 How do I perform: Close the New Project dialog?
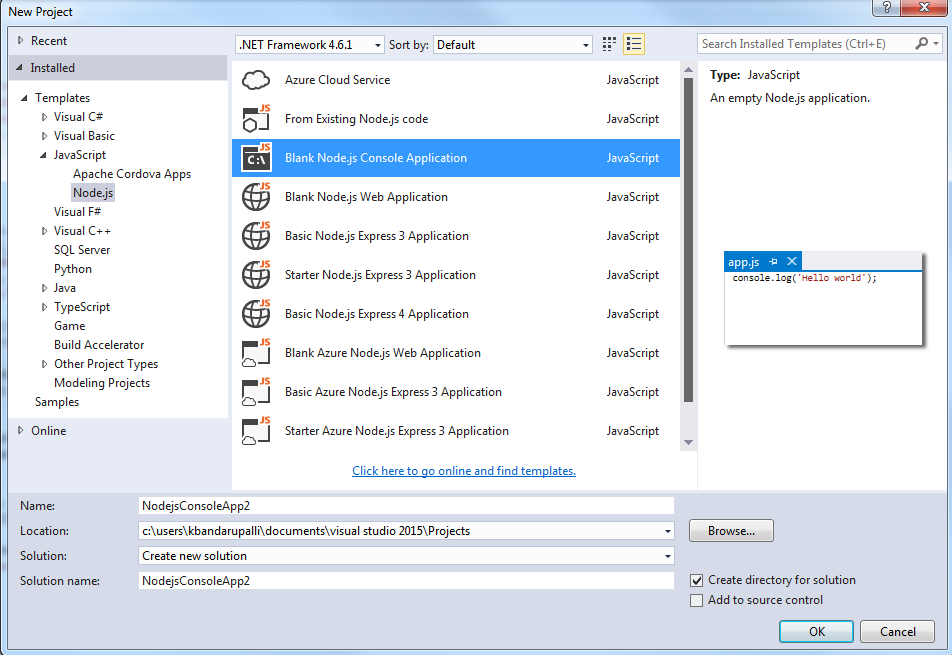tap(925, 7)
